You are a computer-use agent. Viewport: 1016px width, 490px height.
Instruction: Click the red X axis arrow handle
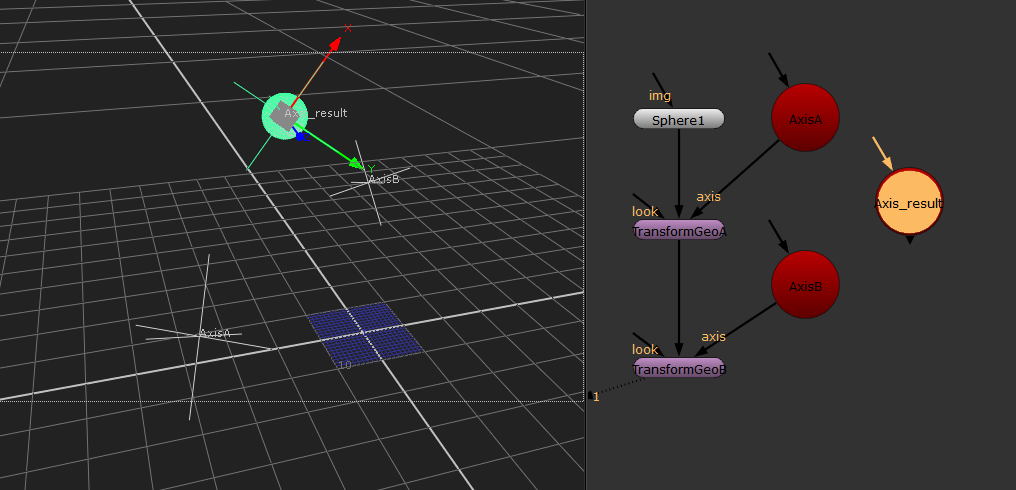point(336,41)
